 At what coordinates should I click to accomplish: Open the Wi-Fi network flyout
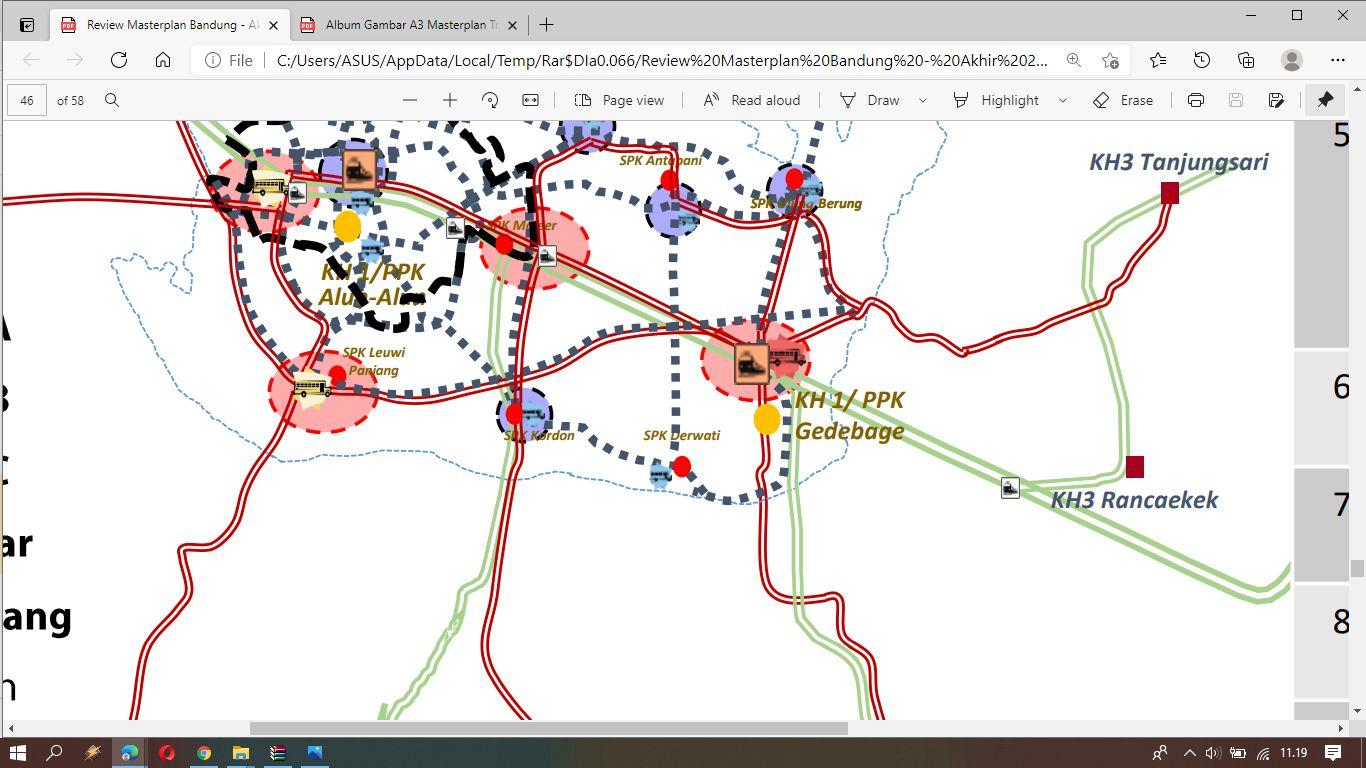click(1262, 753)
